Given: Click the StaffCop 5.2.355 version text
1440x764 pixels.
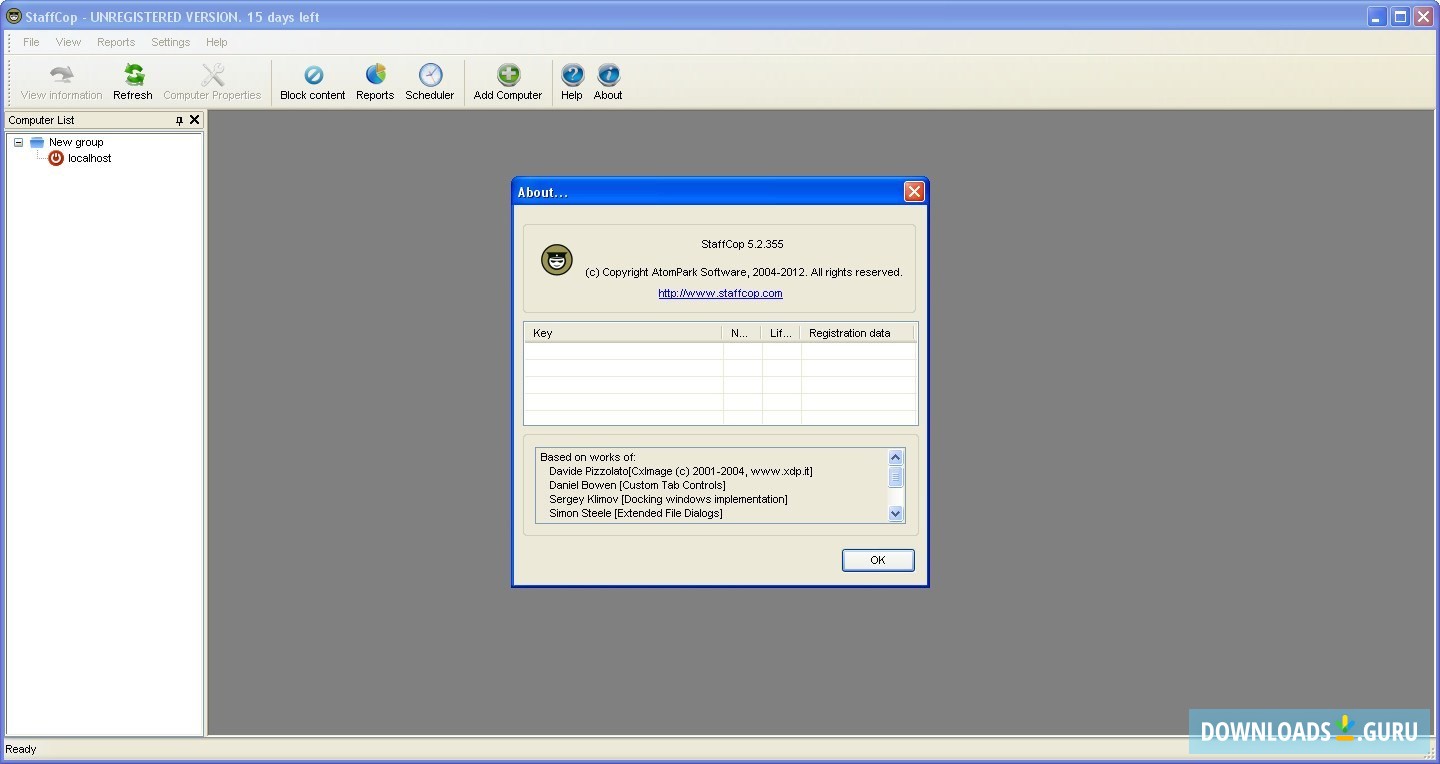Looking at the screenshot, I should [x=742, y=244].
